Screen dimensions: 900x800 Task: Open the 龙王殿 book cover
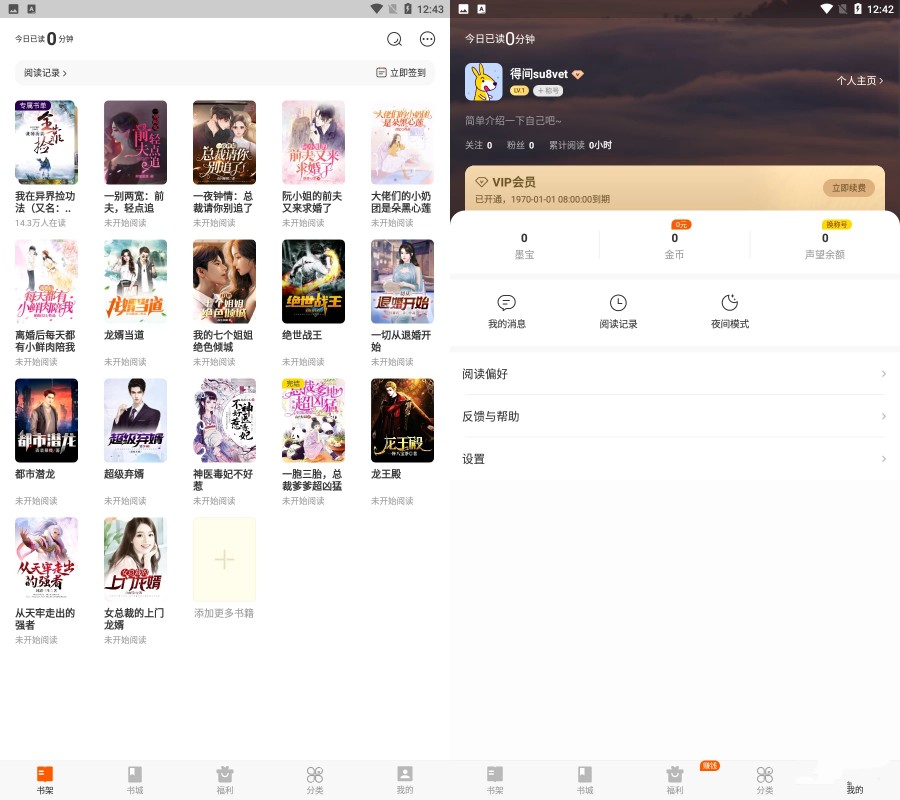click(x=402, y=420)
